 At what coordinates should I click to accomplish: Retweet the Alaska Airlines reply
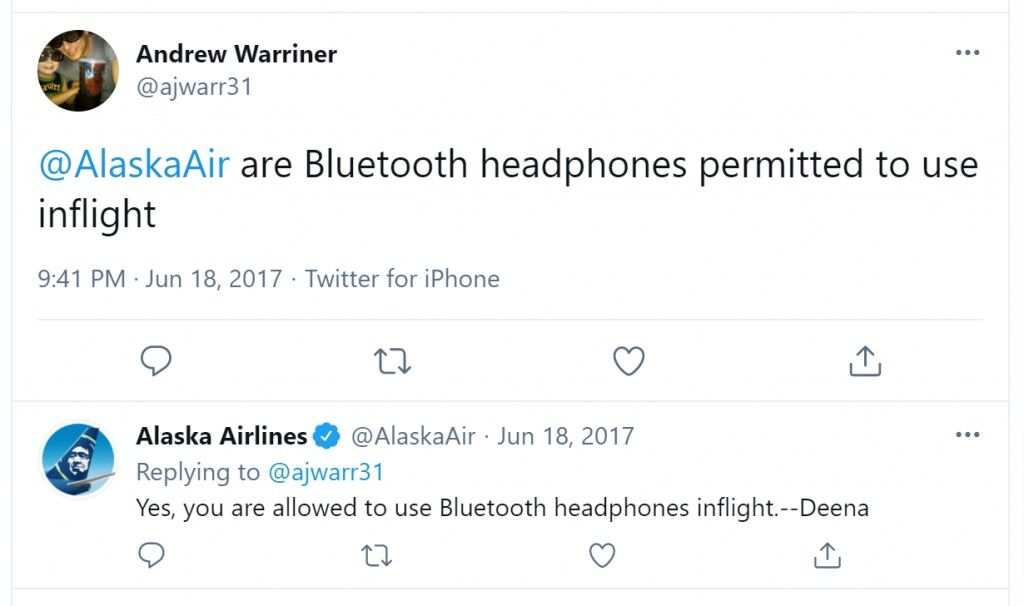[377, 556]
